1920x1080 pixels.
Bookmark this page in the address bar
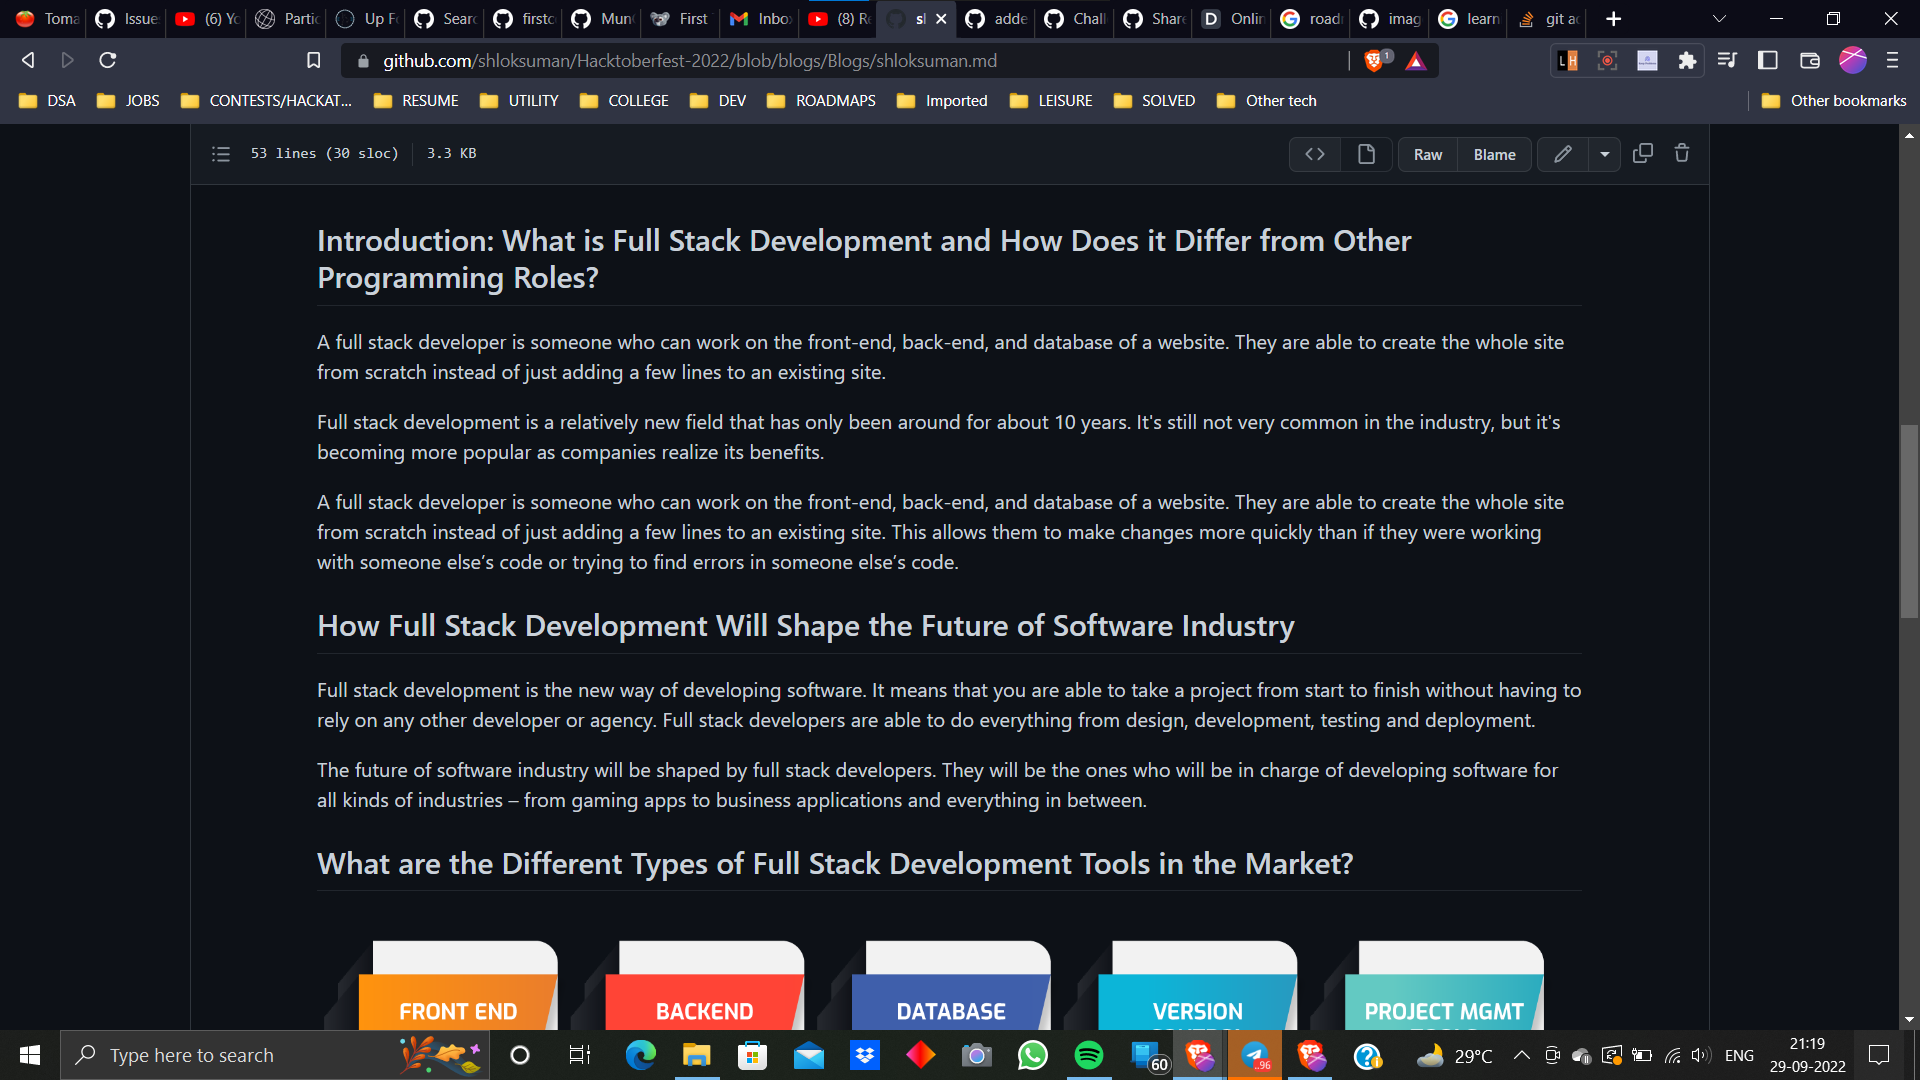(313, 61)
